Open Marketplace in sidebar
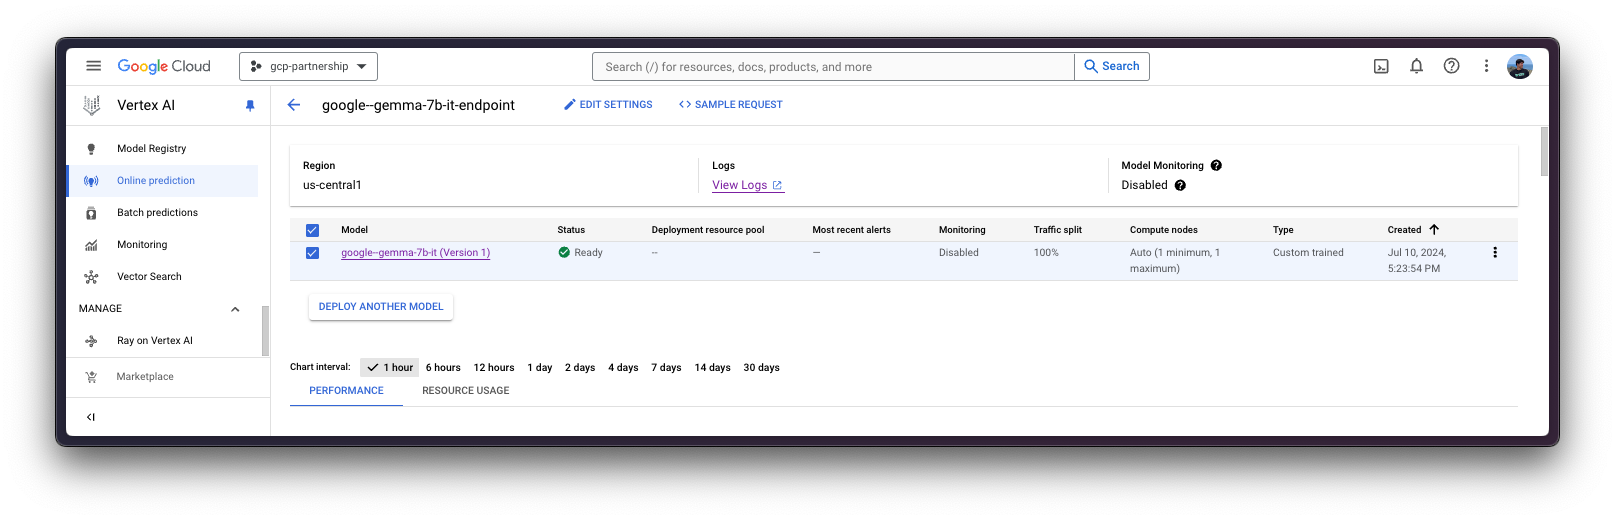1615x520 pixels. coord(145,377)
